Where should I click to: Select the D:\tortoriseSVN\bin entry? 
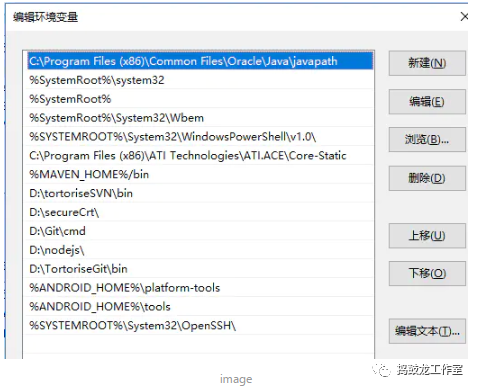[x=200, y=193]
